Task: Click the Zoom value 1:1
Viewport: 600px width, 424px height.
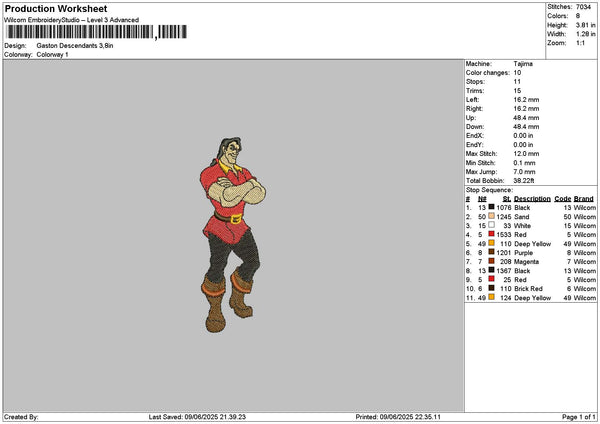Action: (580, 43)
